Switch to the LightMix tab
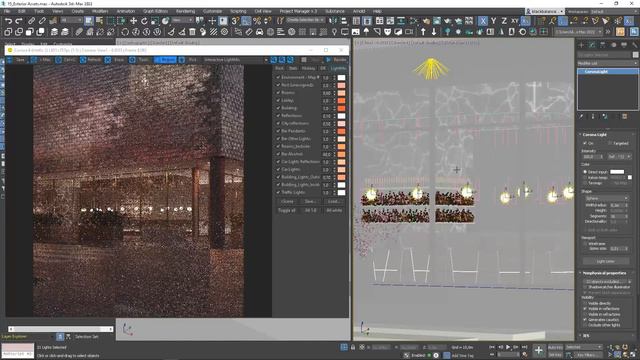This screenshot has height=360, width=640. 338,68
